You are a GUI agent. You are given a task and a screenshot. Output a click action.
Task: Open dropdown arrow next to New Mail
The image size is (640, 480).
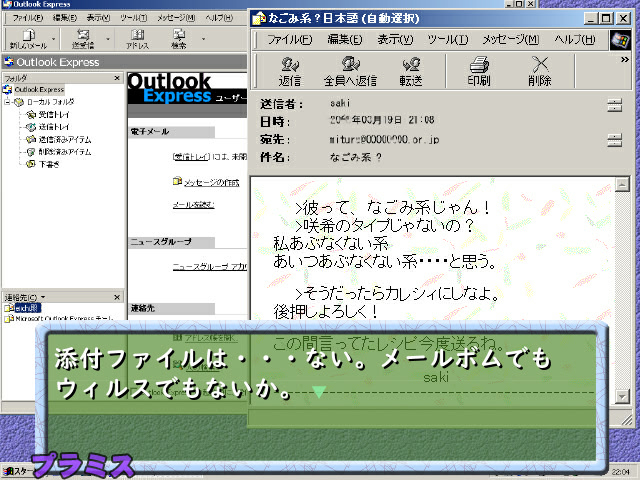[55, 39]
